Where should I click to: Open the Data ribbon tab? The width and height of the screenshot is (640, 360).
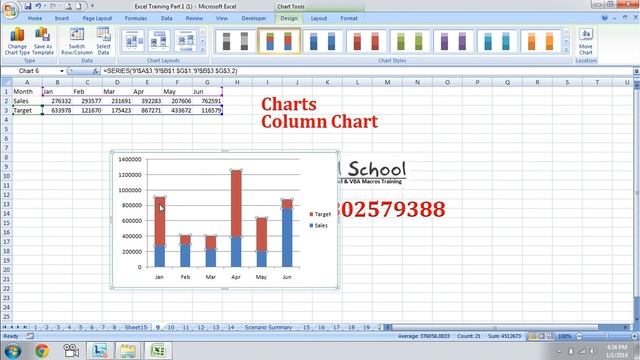(167, 18)
